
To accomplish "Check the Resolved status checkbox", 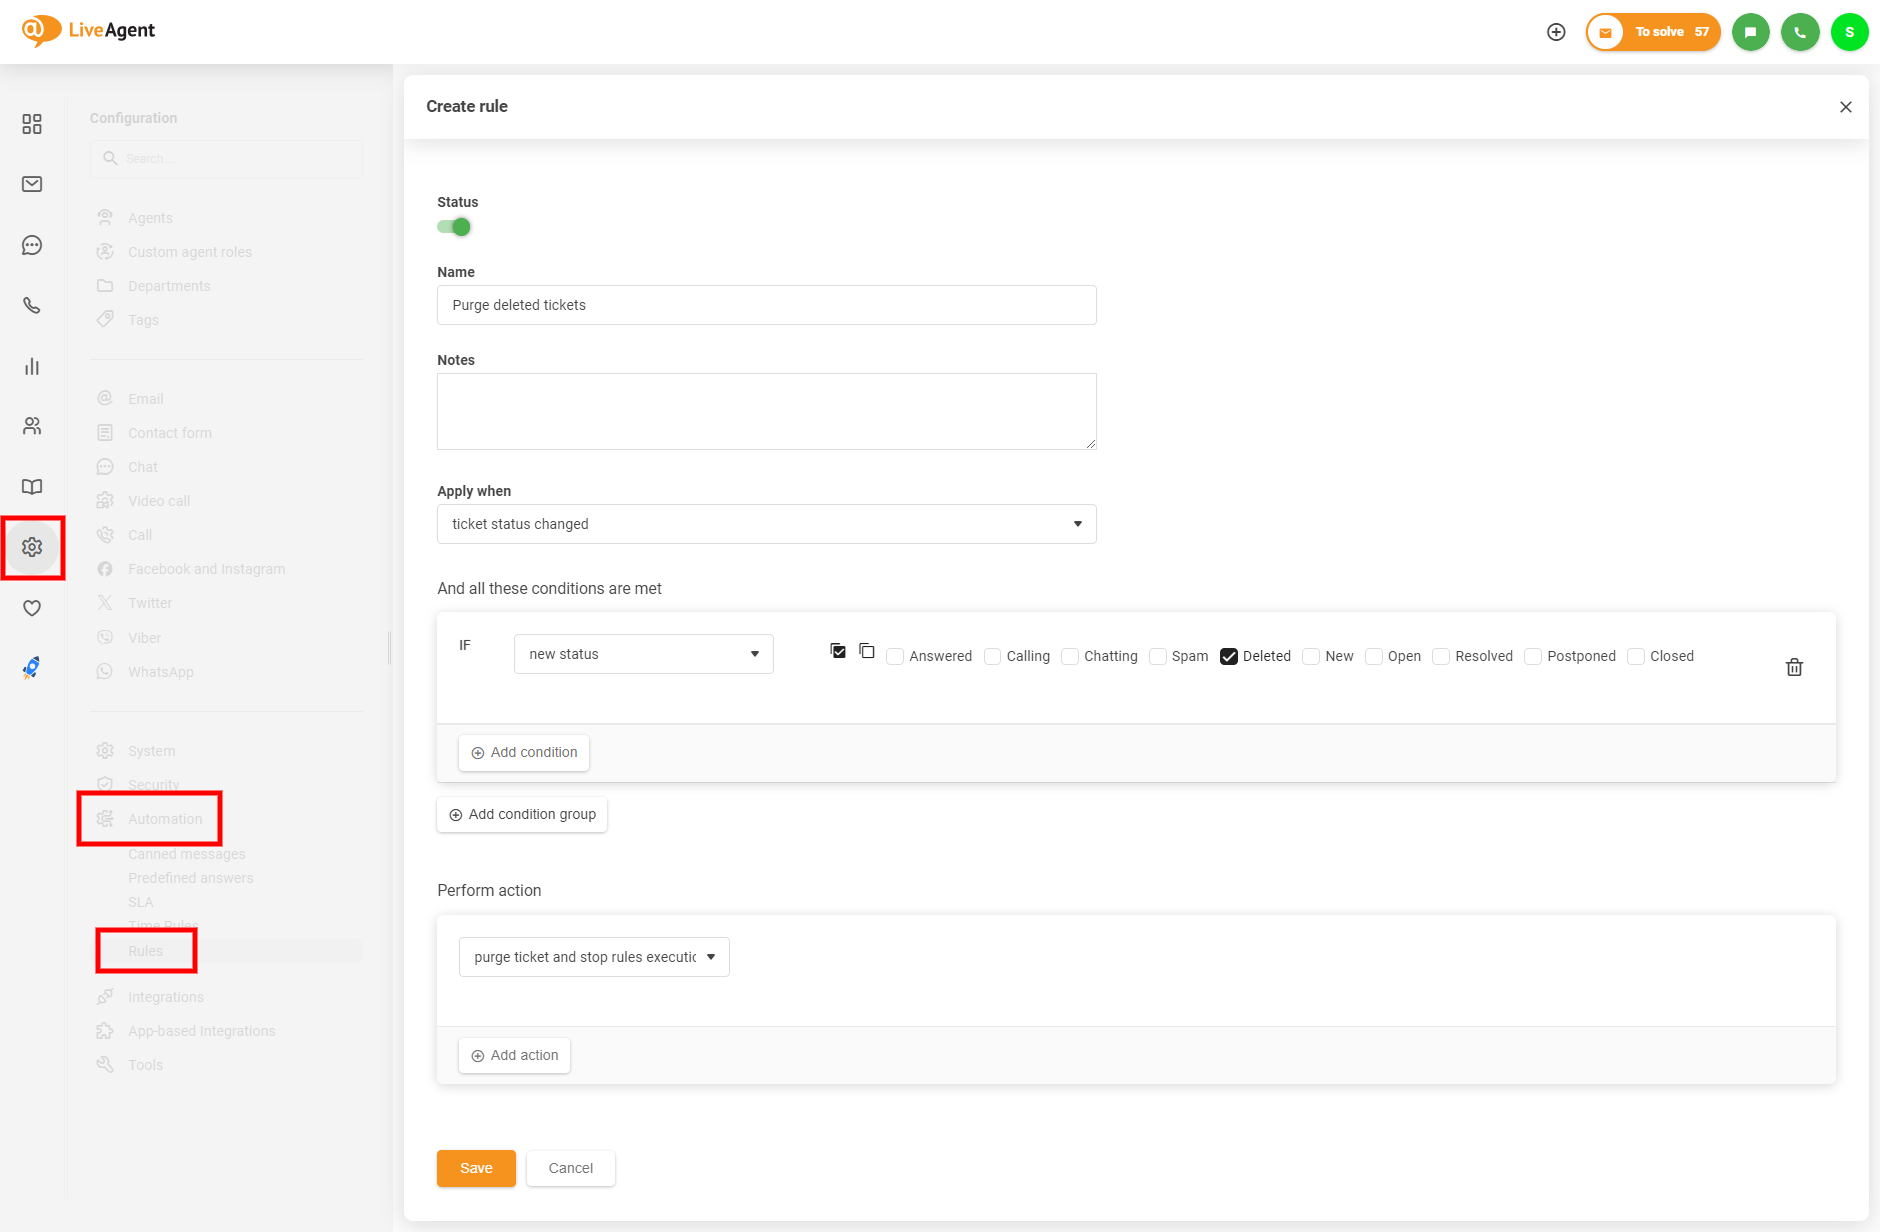I will pos(1441,657).
